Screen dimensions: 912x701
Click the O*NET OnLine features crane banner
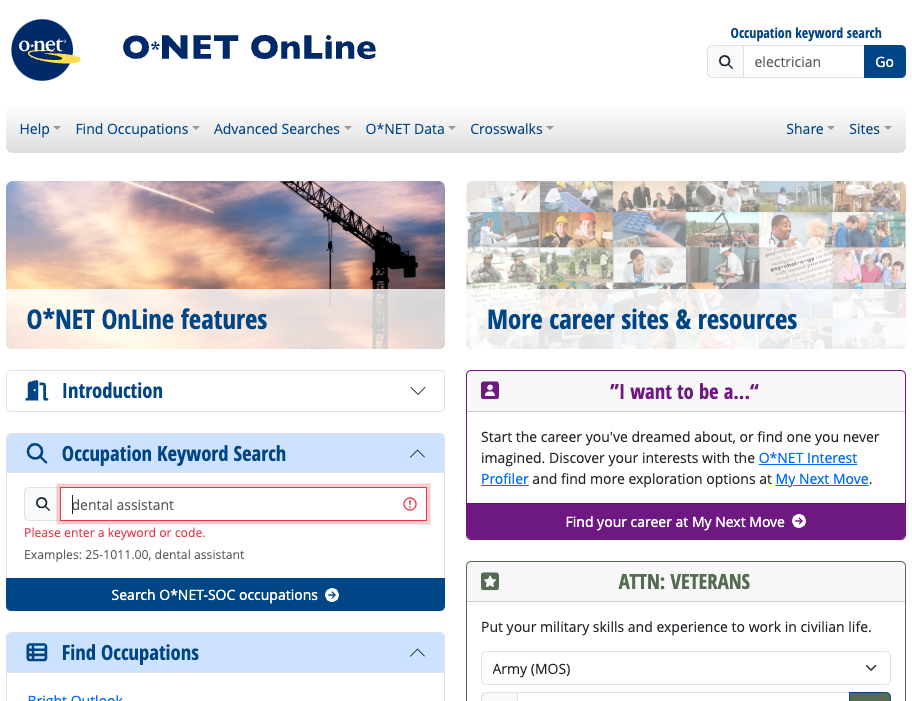pyautogui.click(x=226, y=265)
